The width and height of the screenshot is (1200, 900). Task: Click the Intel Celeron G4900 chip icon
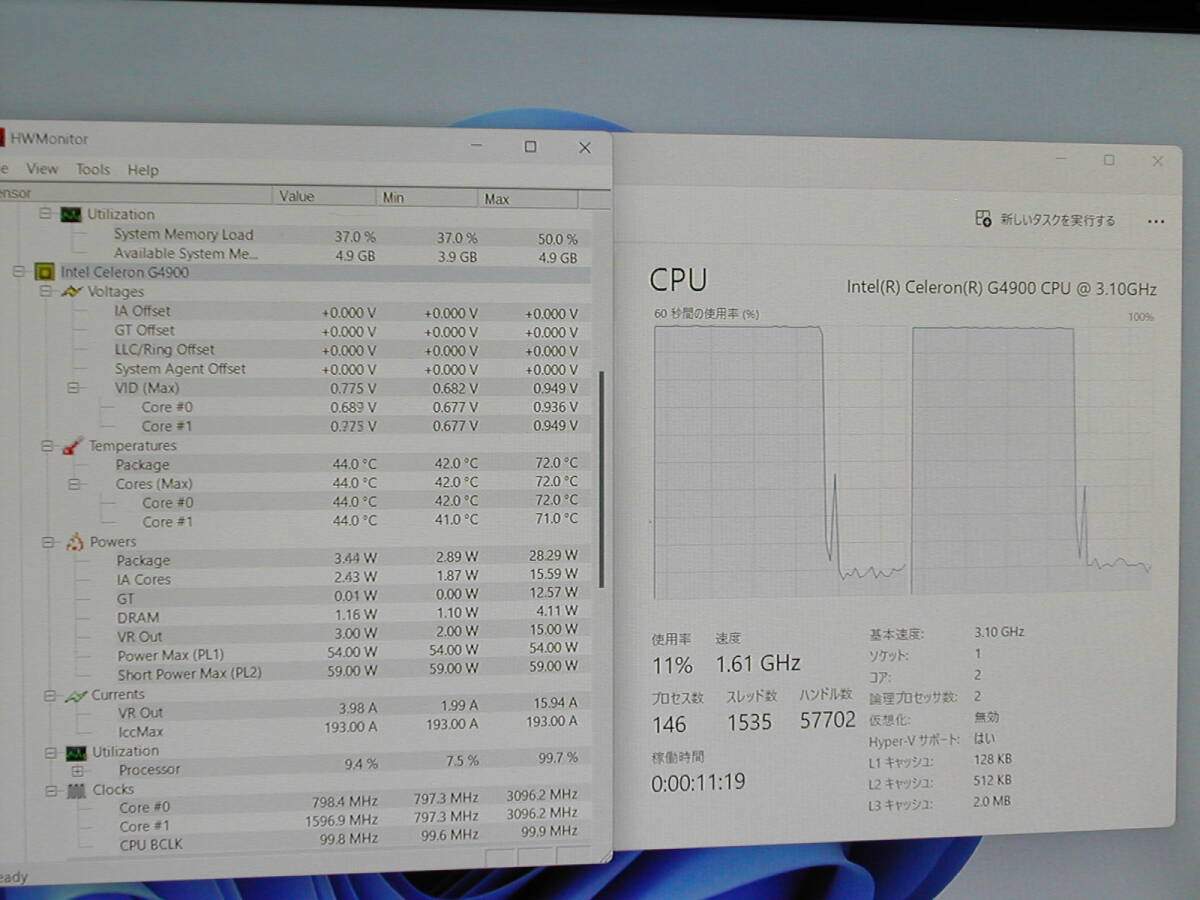[44, 271]
